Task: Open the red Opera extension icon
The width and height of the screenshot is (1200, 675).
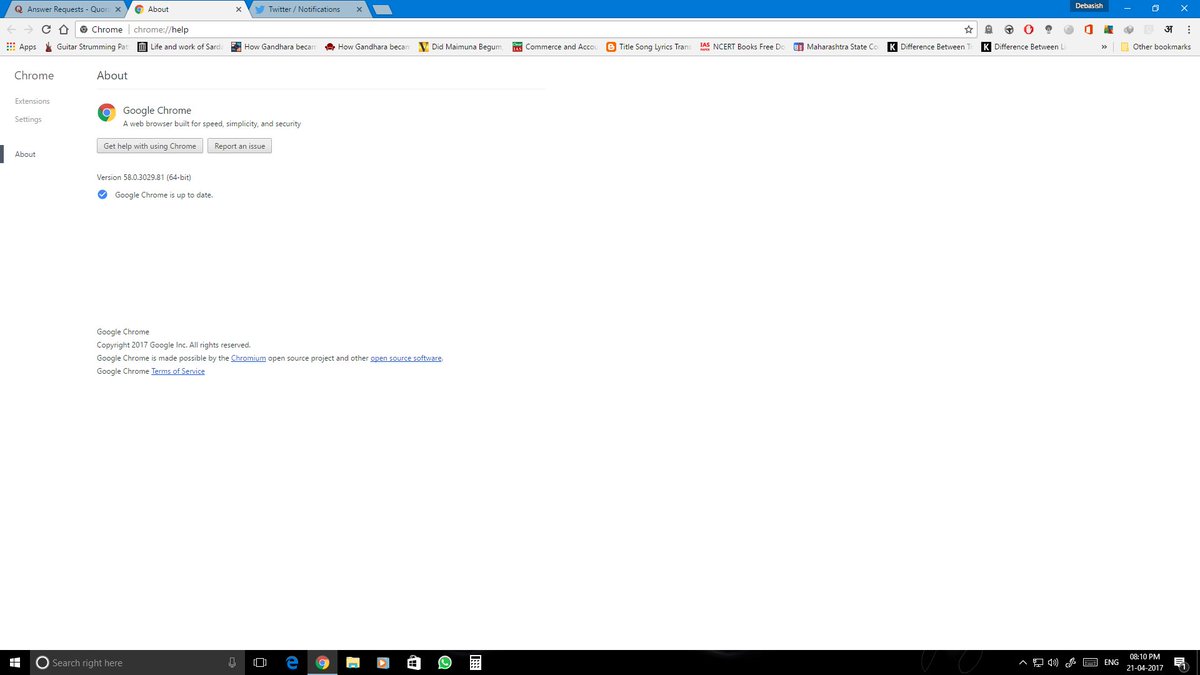Action: point(1028,30)
